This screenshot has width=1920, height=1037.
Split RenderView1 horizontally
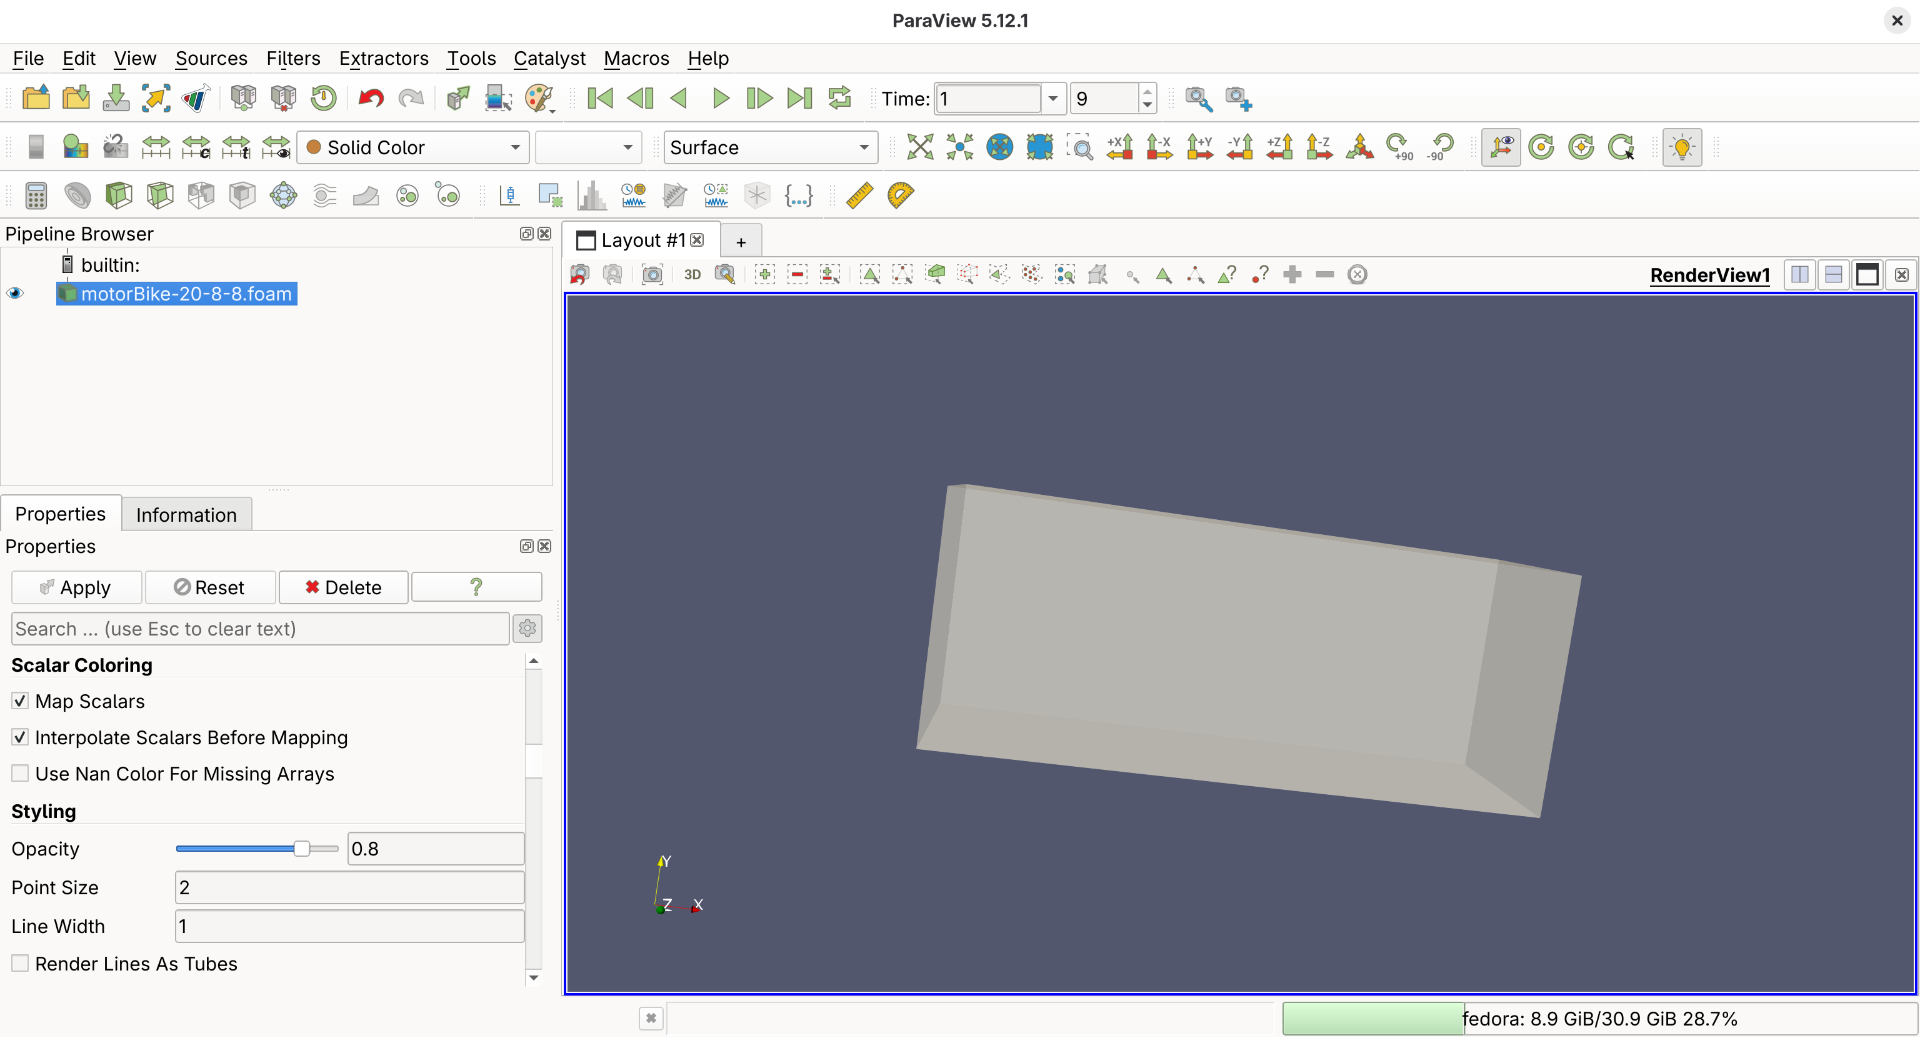1800,274
